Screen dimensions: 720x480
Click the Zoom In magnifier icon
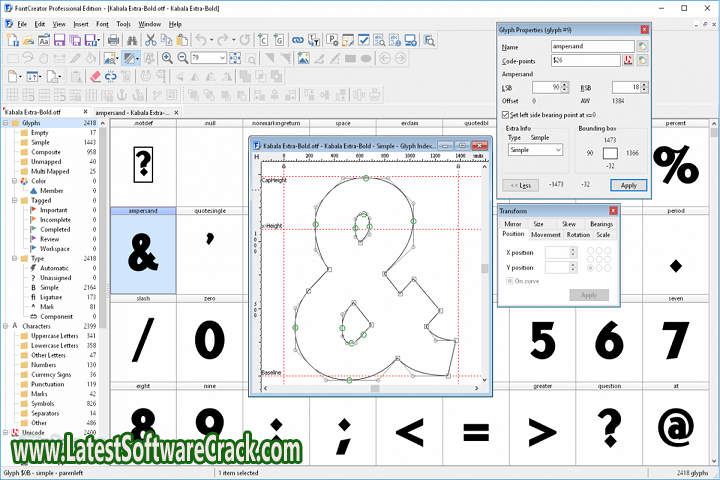tap(167, 58)
